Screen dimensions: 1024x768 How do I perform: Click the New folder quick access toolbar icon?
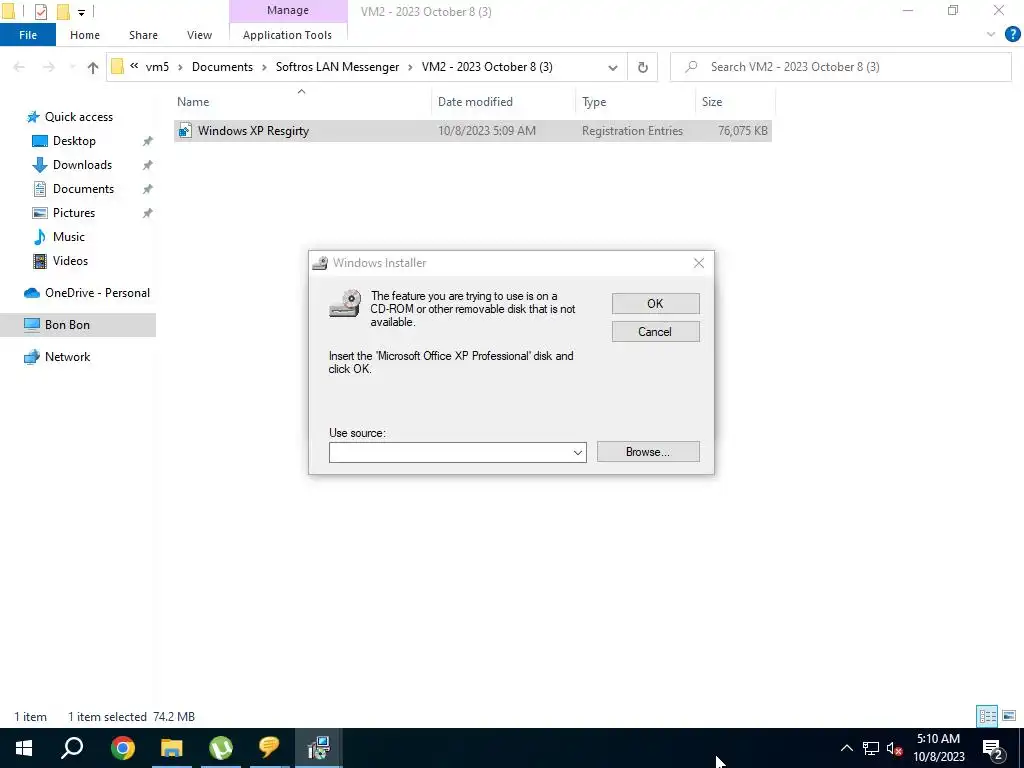coord(63,11)
